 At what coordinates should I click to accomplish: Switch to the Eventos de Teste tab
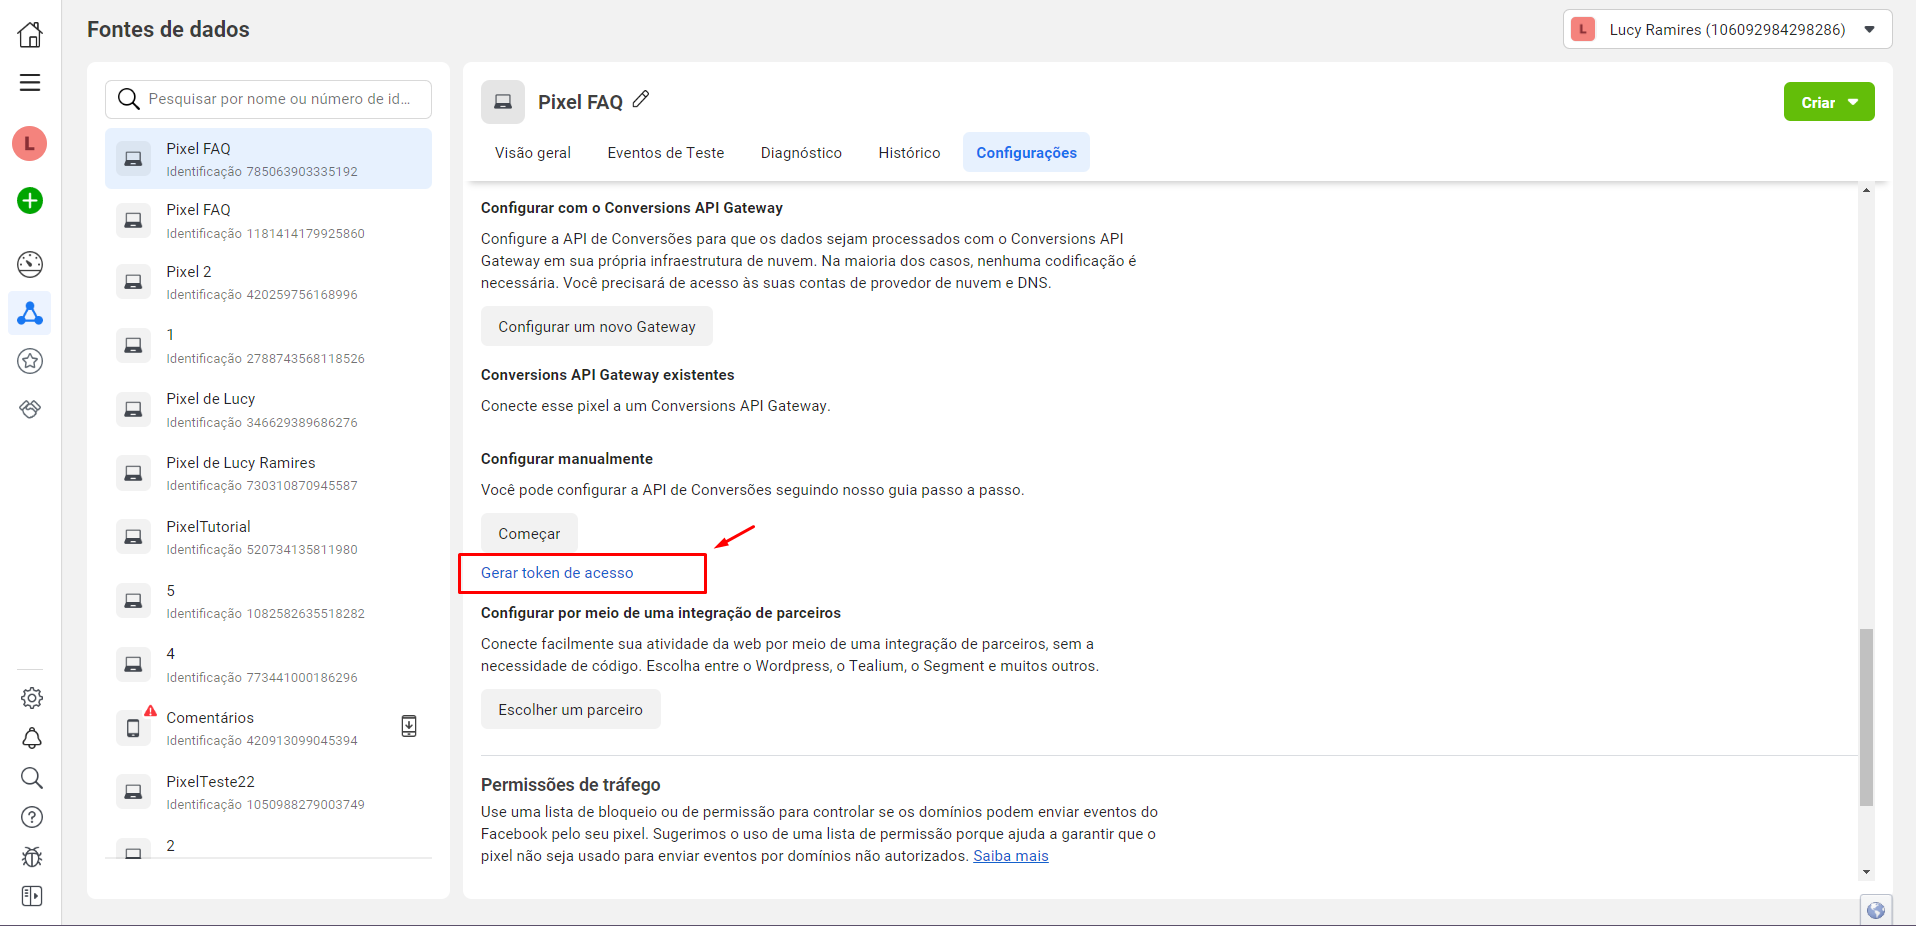(666, 153)
